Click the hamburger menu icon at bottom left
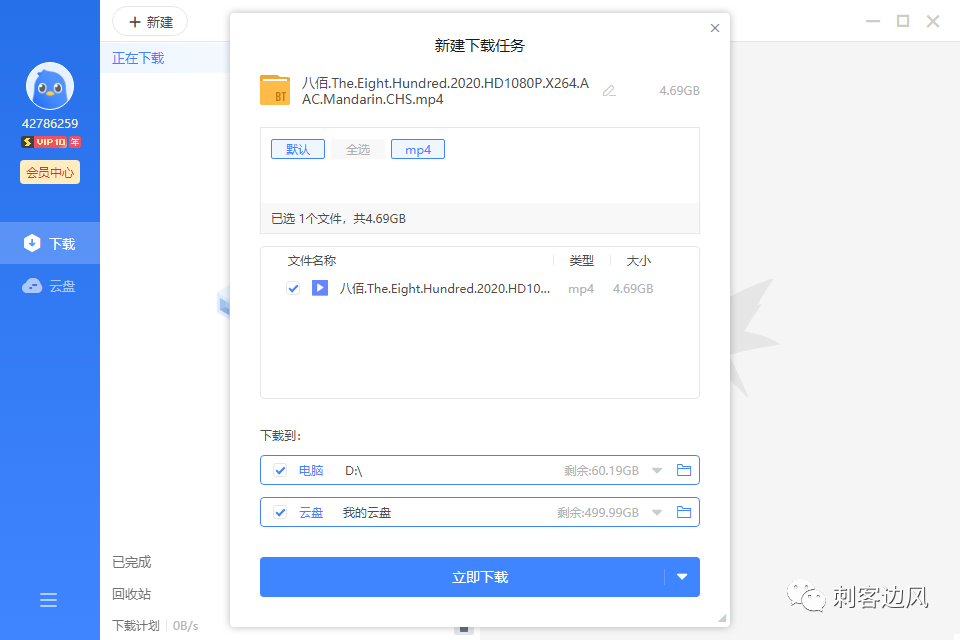The width and height of the screenshot is (960, 640). tap(48, 599)
